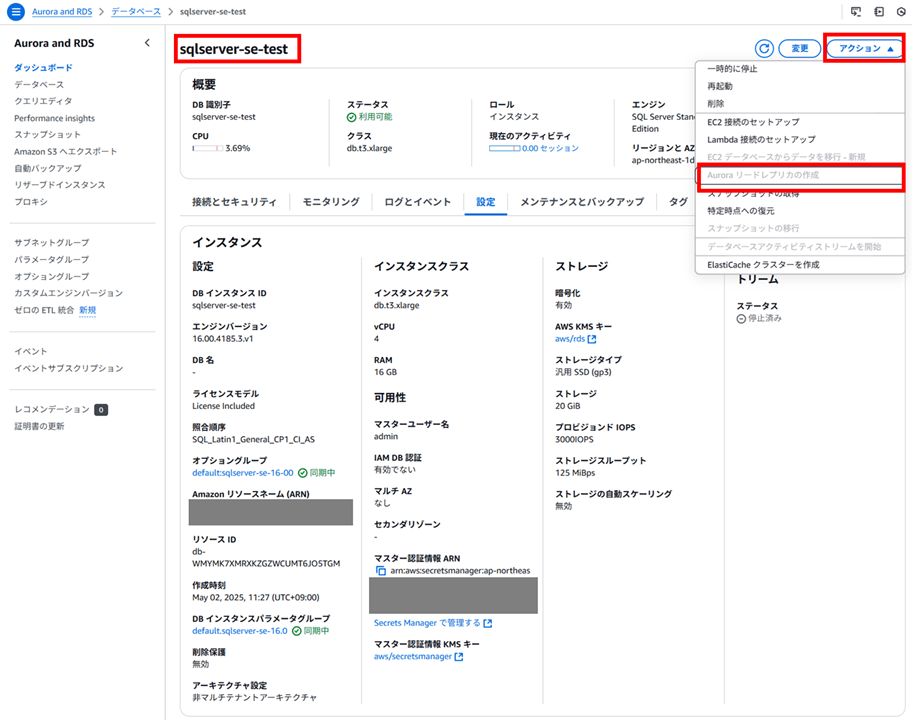This screenshot has width=912, height=720.
Task: Click the copy icon beside master credentials ARN
Action: click(x=380, y=571)
